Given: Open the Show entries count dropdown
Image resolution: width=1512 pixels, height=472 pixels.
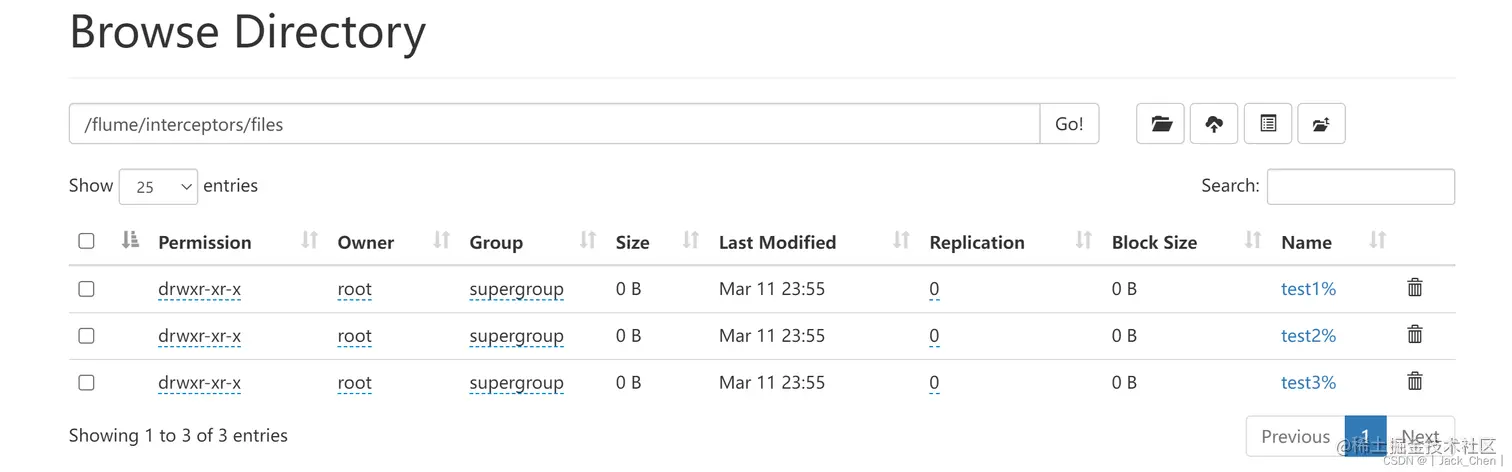Looking at the screenshot, I should [158, 187].
